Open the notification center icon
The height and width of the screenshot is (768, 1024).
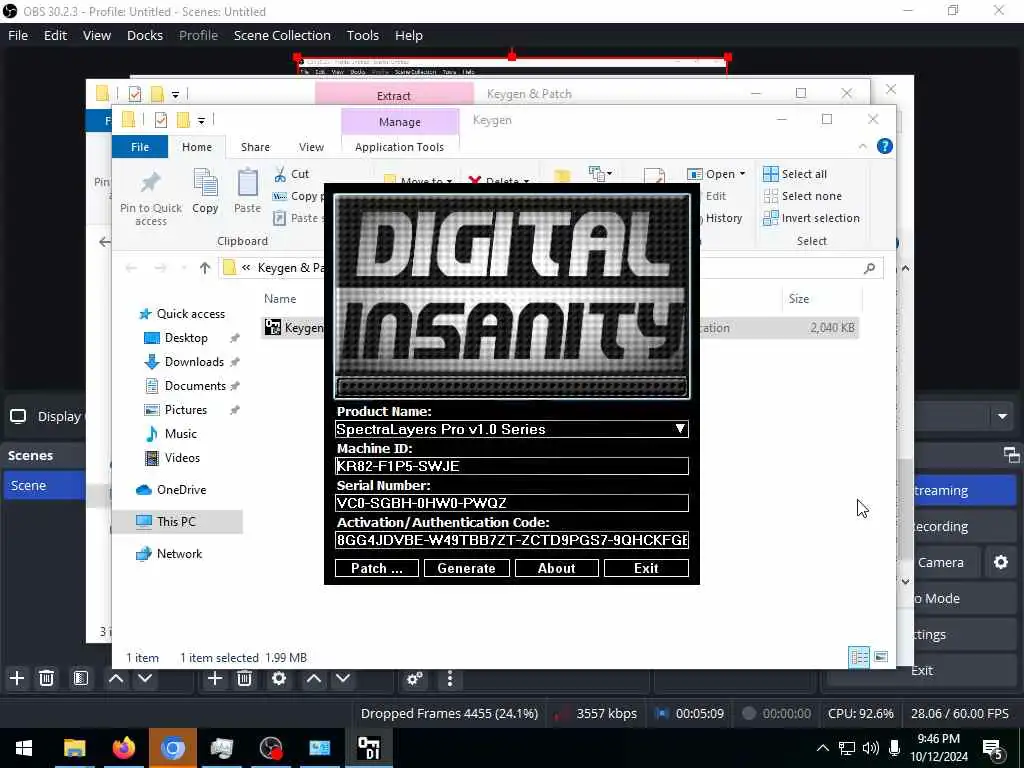pos(993,749)
